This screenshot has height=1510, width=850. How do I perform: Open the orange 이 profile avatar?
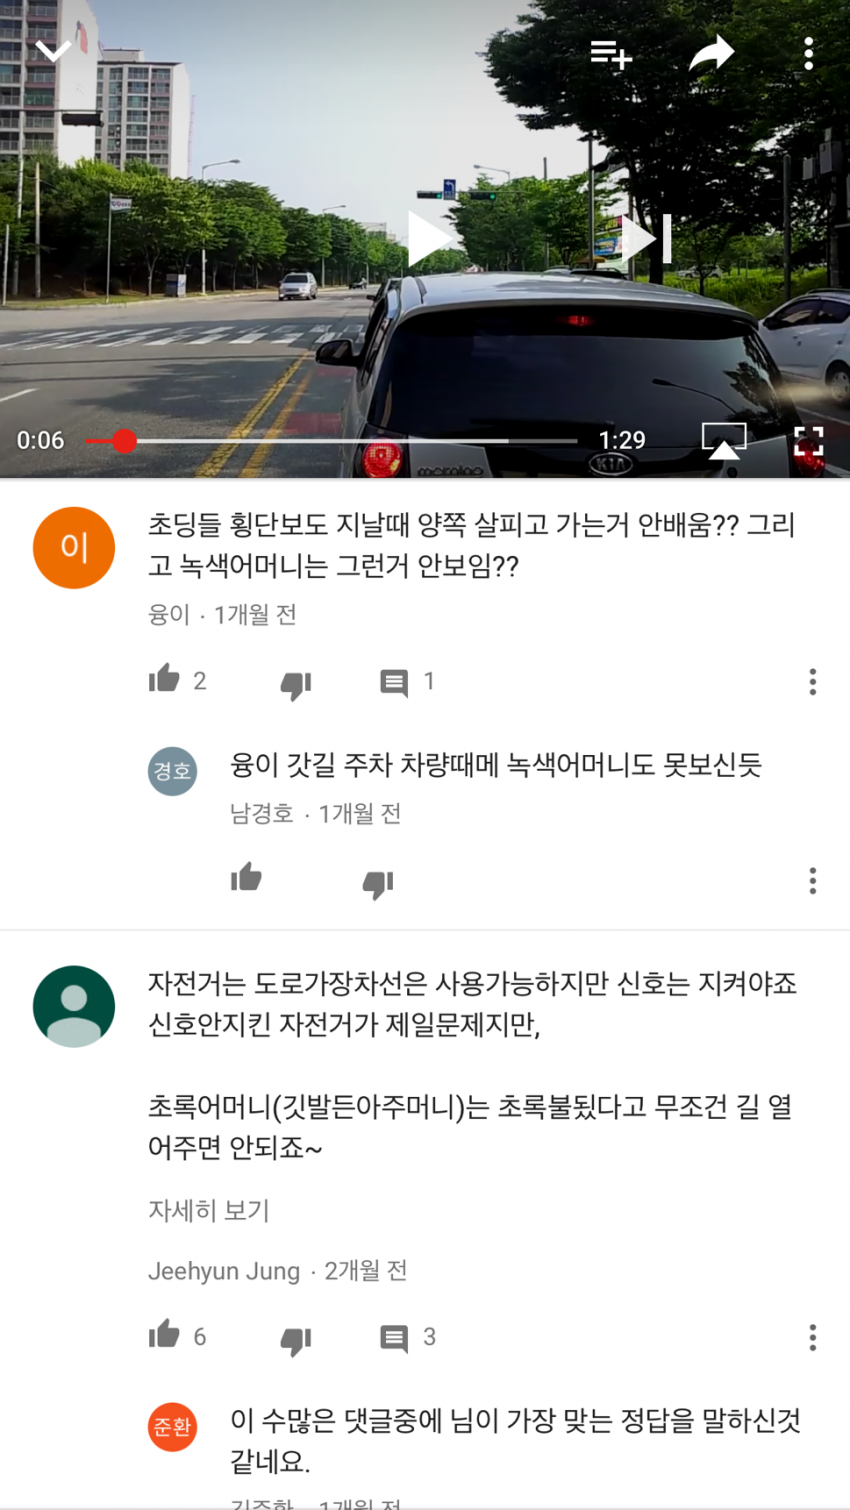click(x=74, y=547)
